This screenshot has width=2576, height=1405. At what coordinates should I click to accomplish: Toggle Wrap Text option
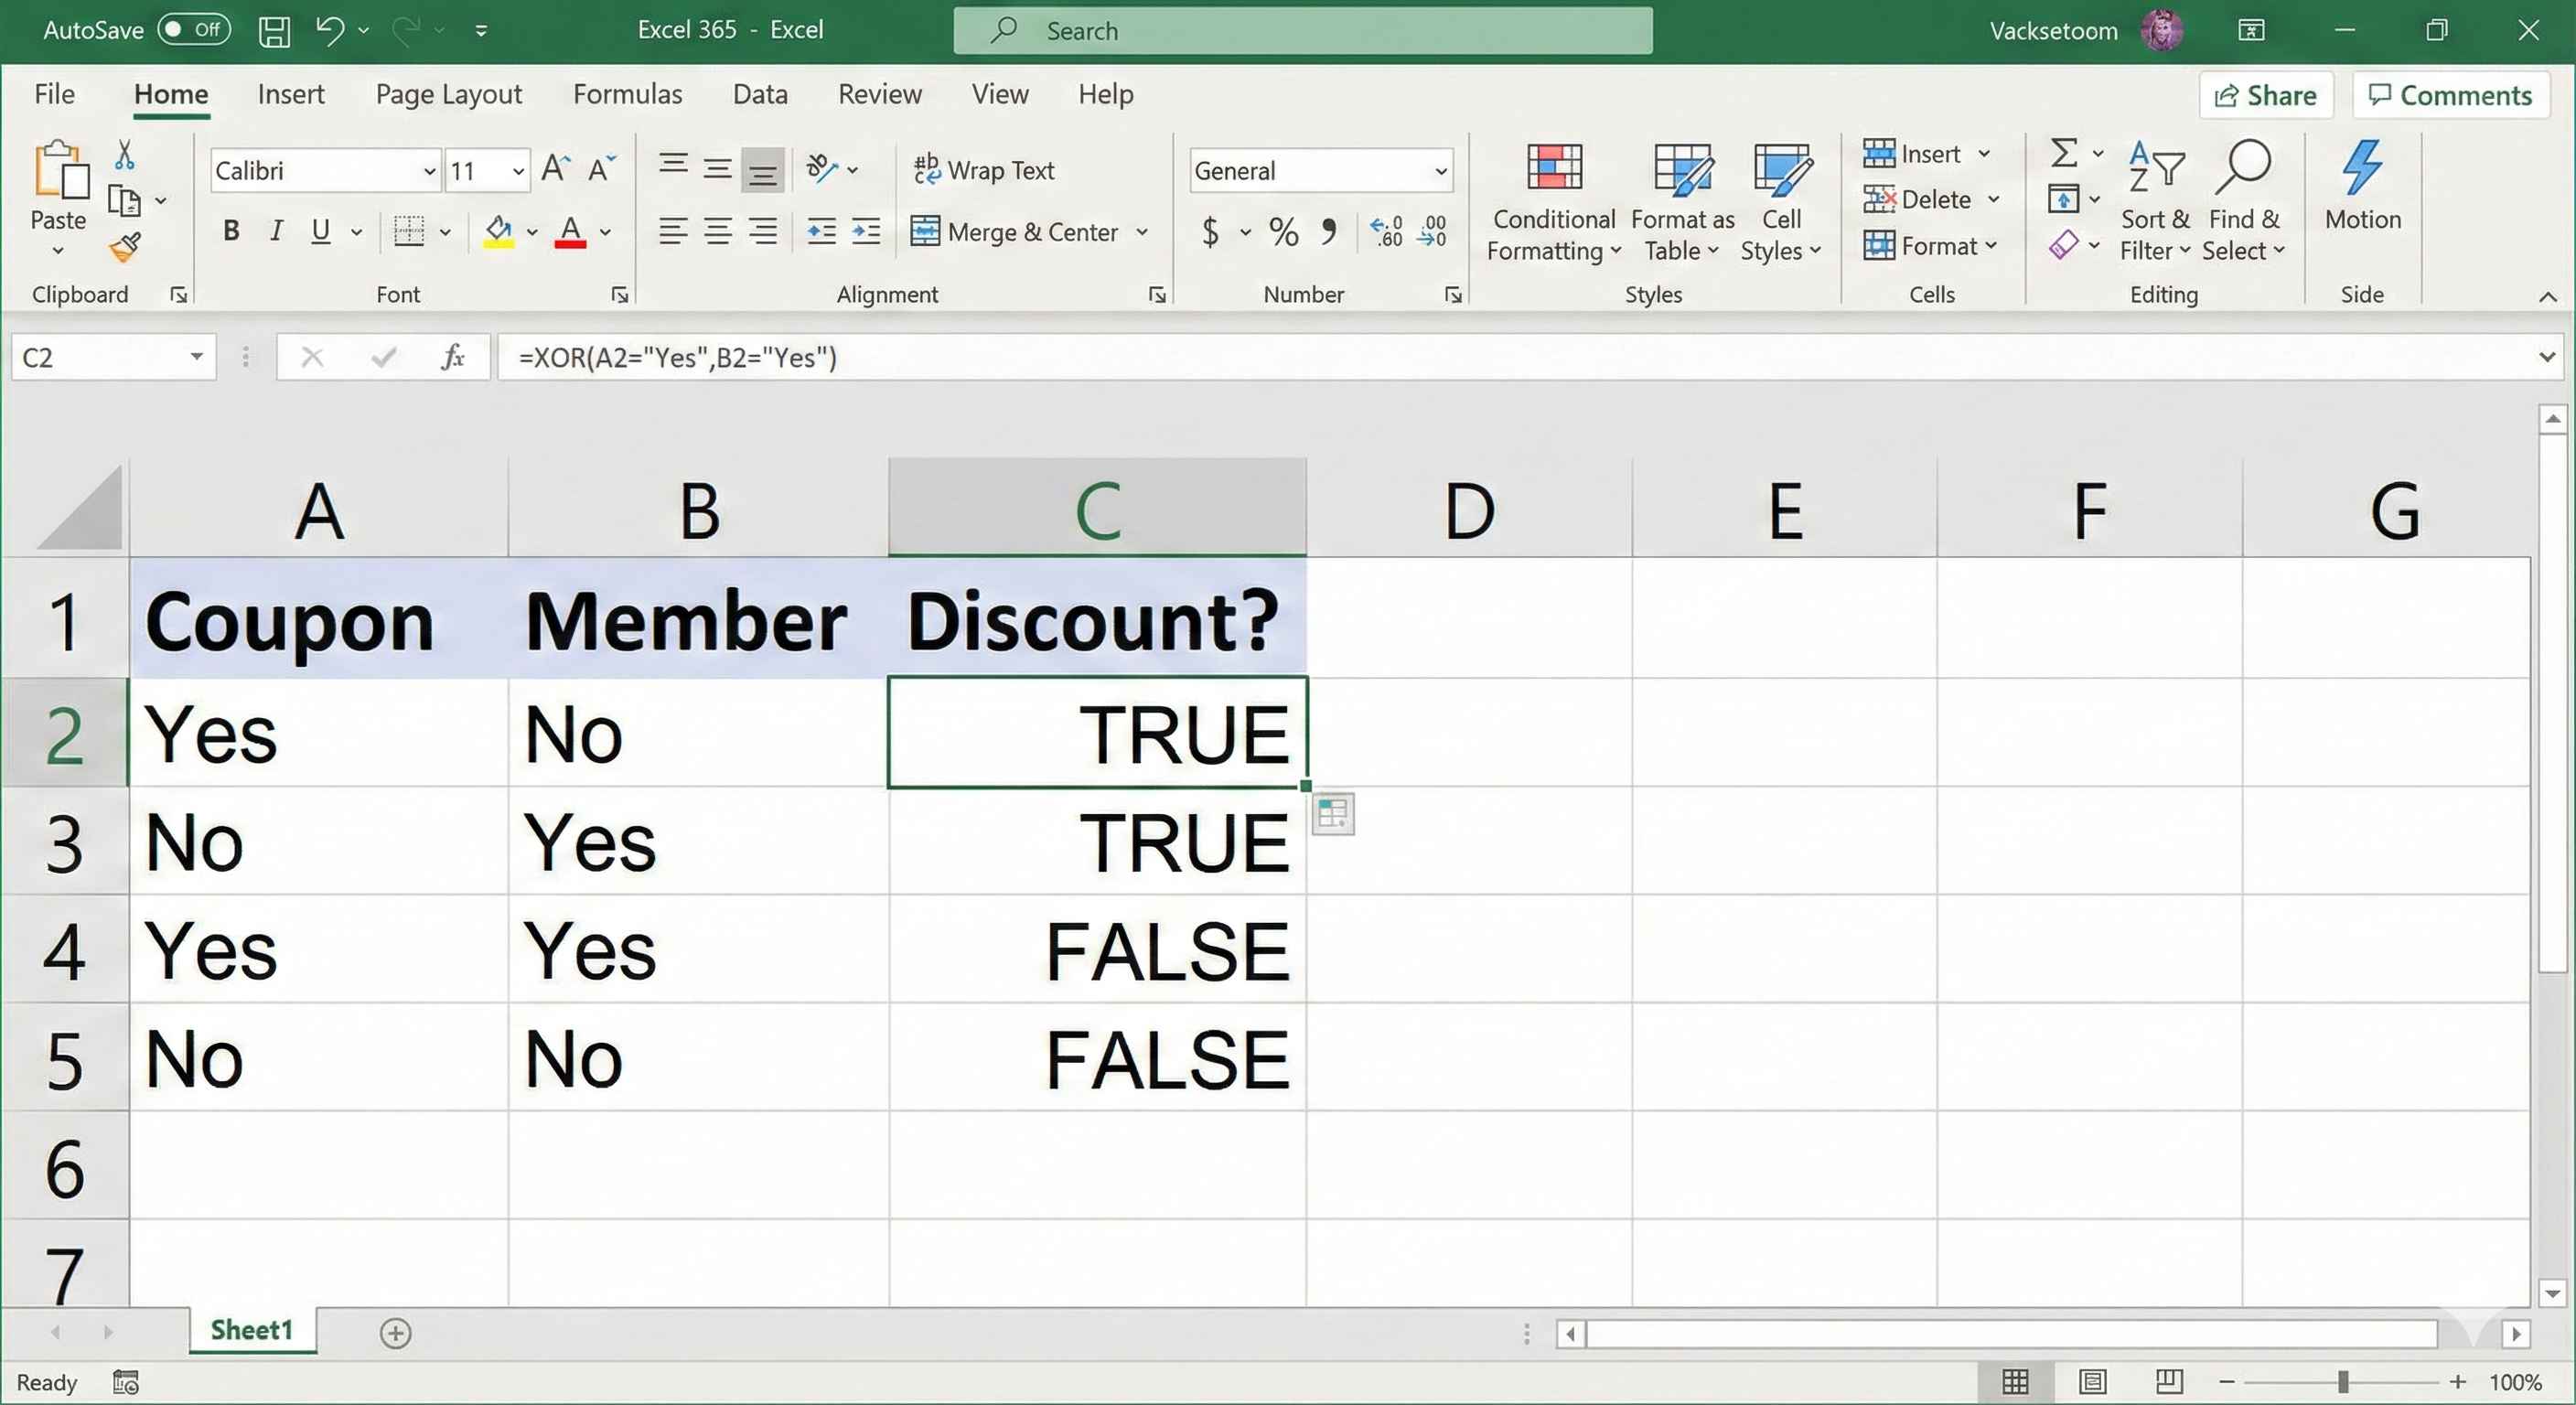[x=985, y=171]
